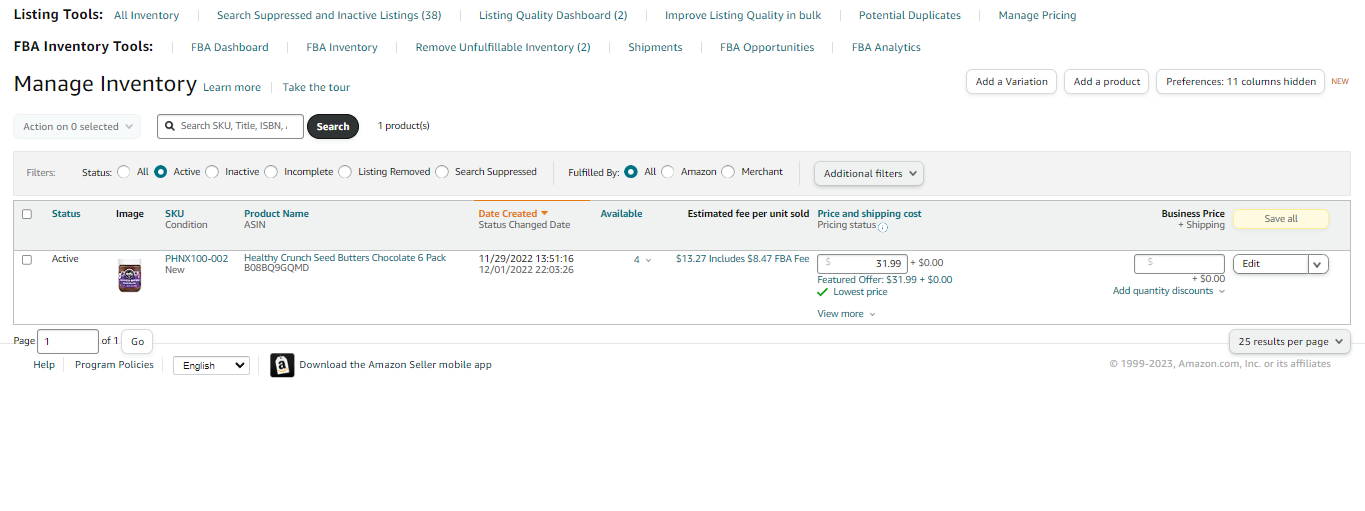Click the Go page button

137,341
